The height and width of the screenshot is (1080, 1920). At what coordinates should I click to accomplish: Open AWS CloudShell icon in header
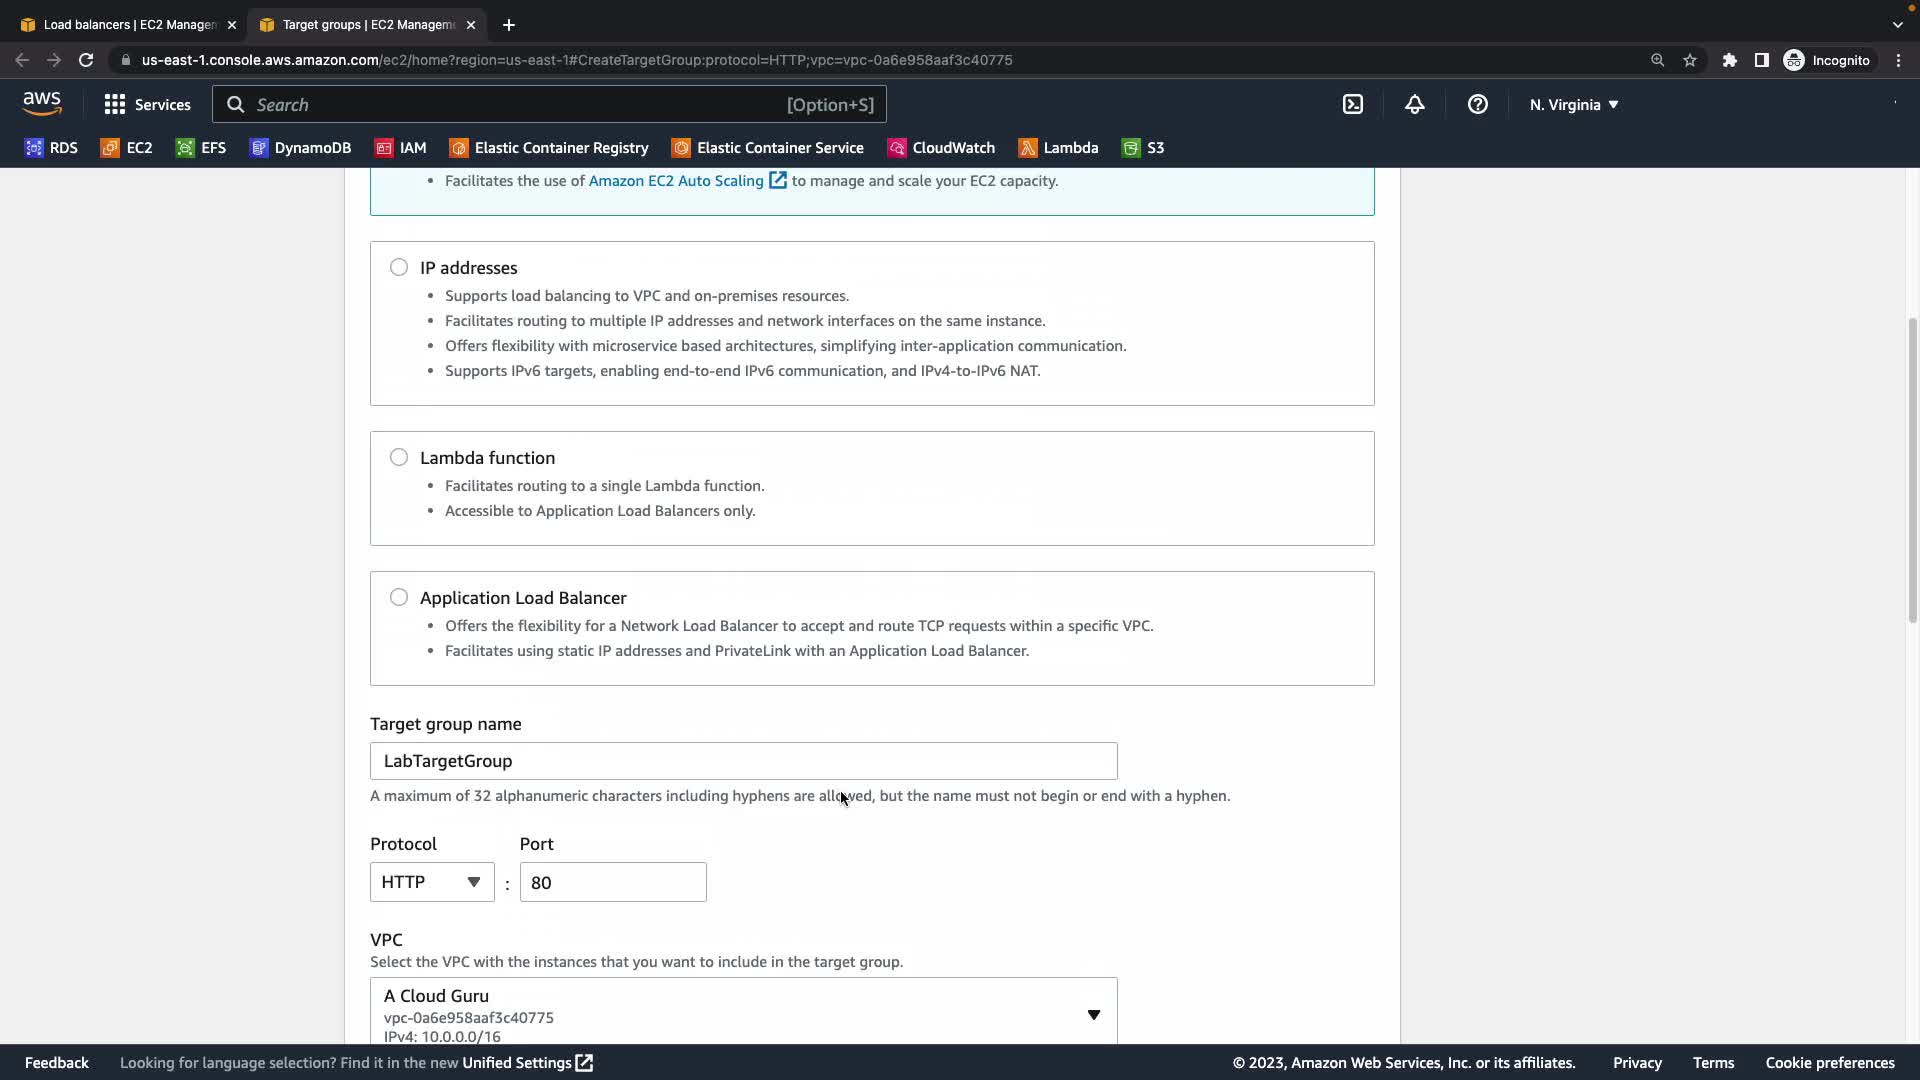(x=1352, y=104)
